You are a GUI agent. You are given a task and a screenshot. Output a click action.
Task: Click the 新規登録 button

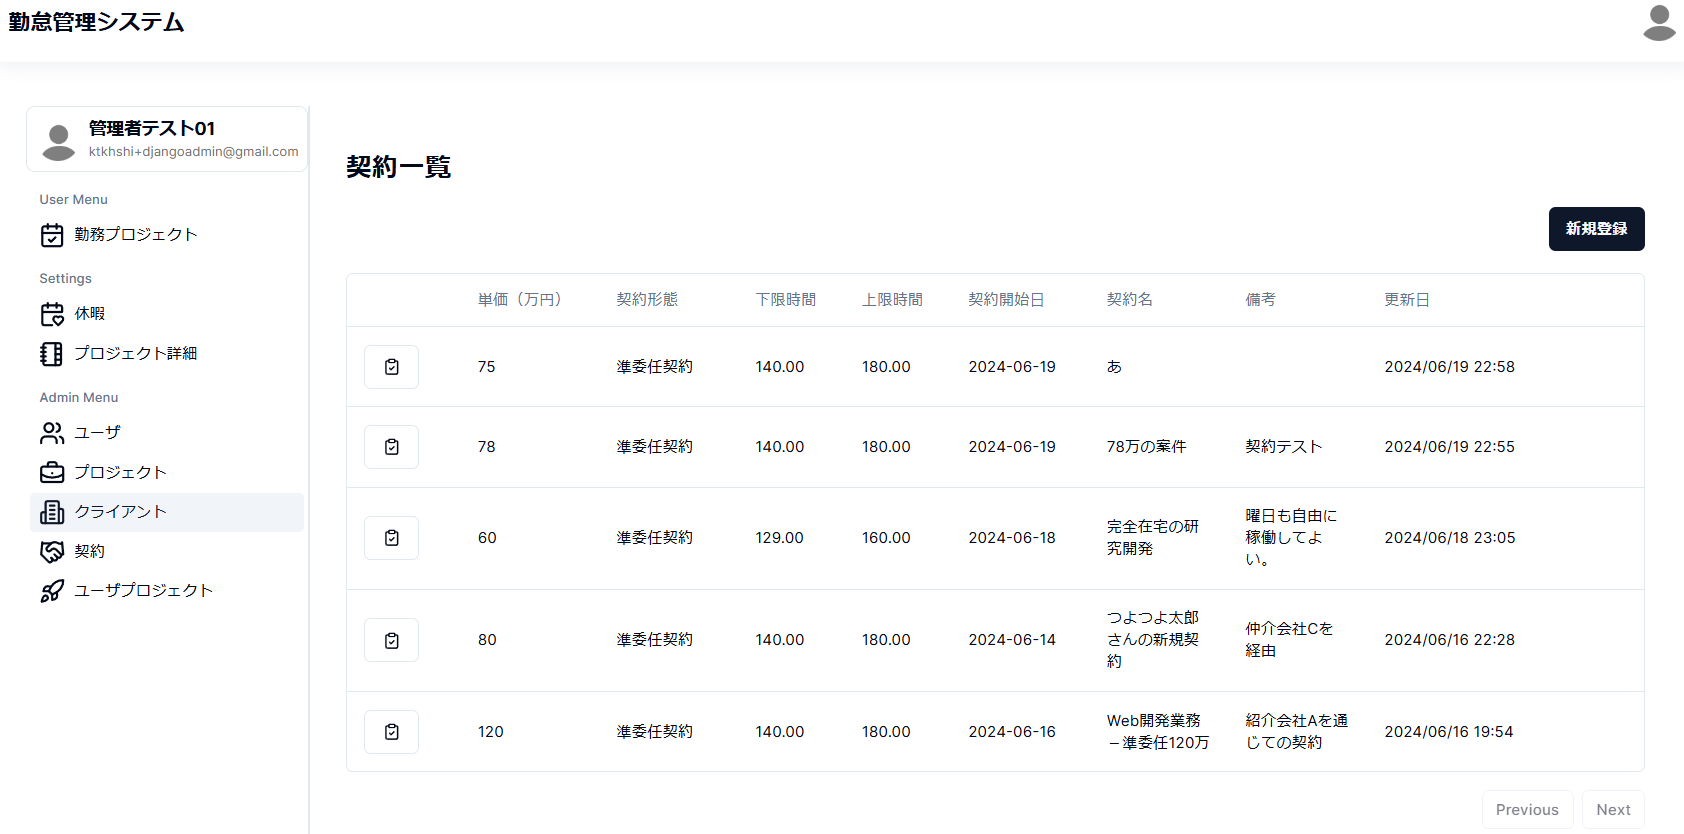pos(1596,229)
